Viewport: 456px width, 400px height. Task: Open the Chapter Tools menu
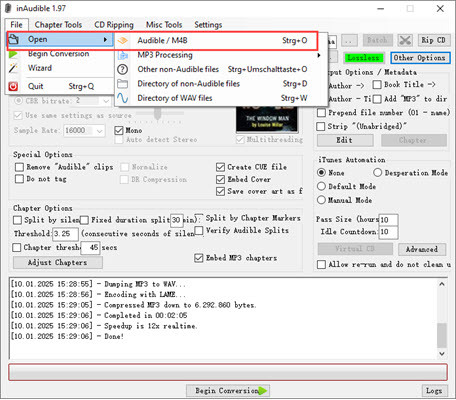pos(58,25)
